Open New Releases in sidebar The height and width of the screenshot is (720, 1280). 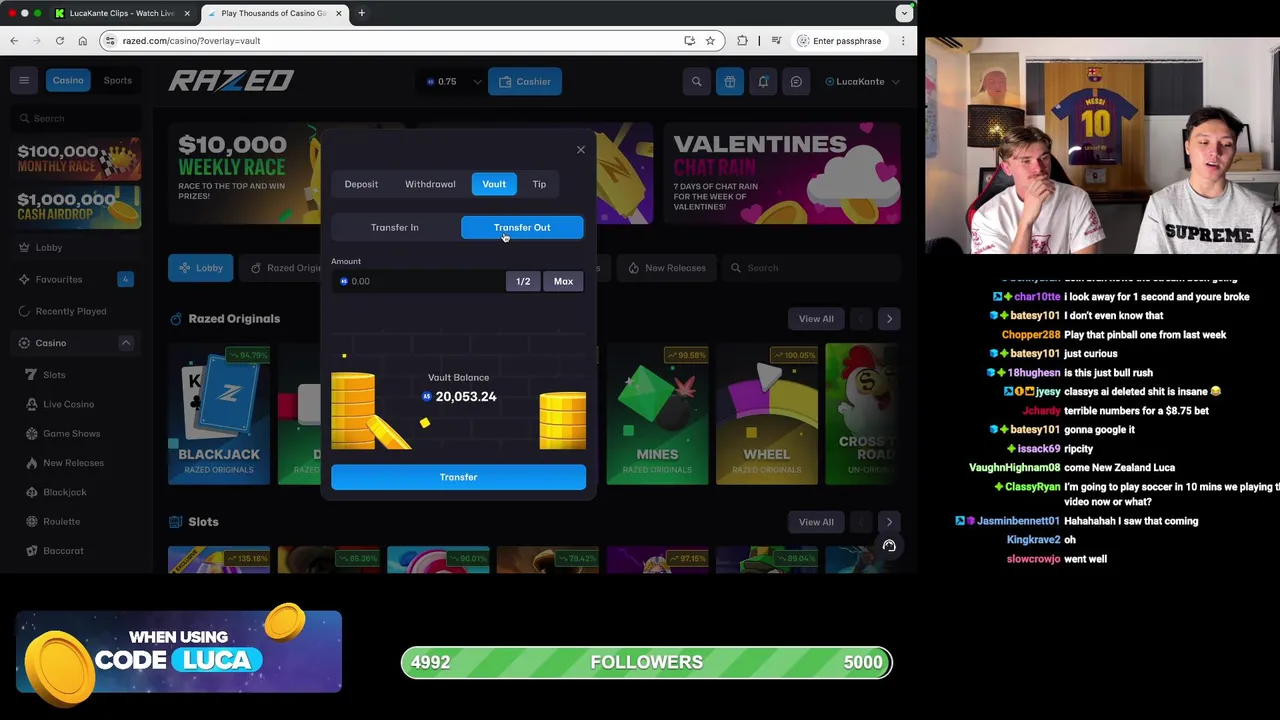click(x=76, y=463)
